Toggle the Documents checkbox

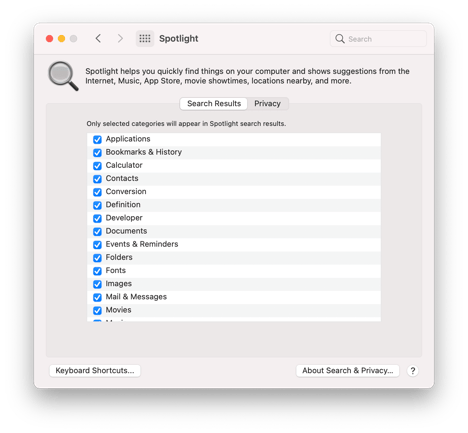pos(97,231)
